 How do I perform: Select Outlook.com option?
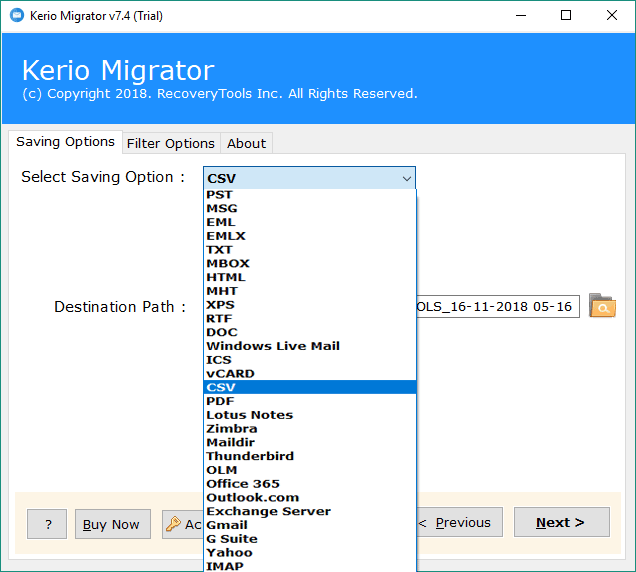(x=310, y=498)
